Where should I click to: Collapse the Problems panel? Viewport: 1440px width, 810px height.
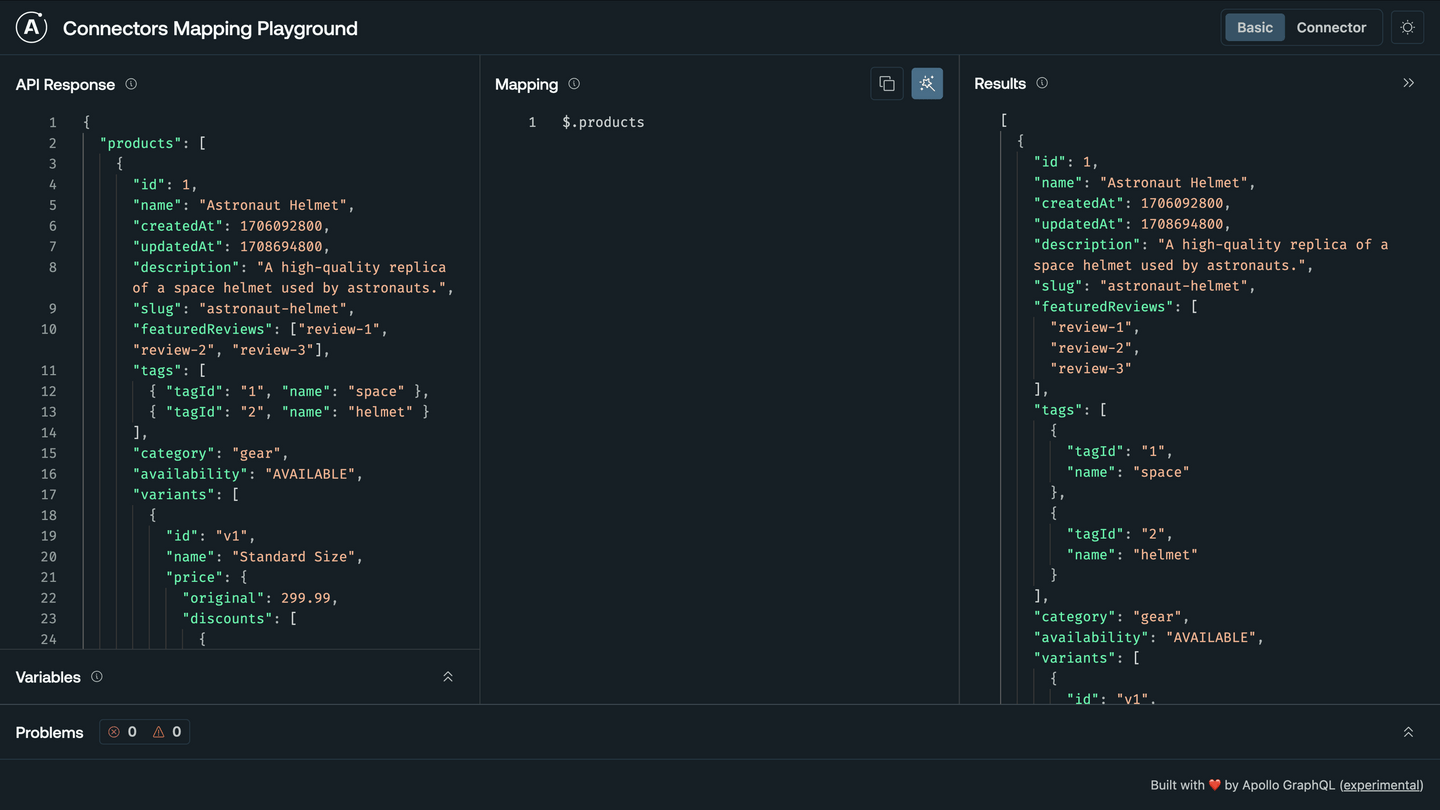1408,731
